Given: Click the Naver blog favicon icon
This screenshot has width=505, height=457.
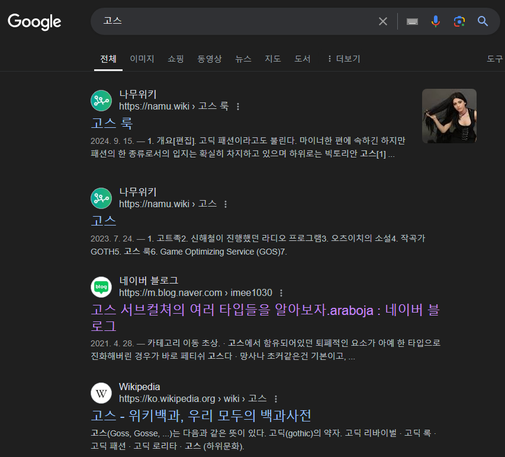Looking at the screenshot, I should (101, 287).
